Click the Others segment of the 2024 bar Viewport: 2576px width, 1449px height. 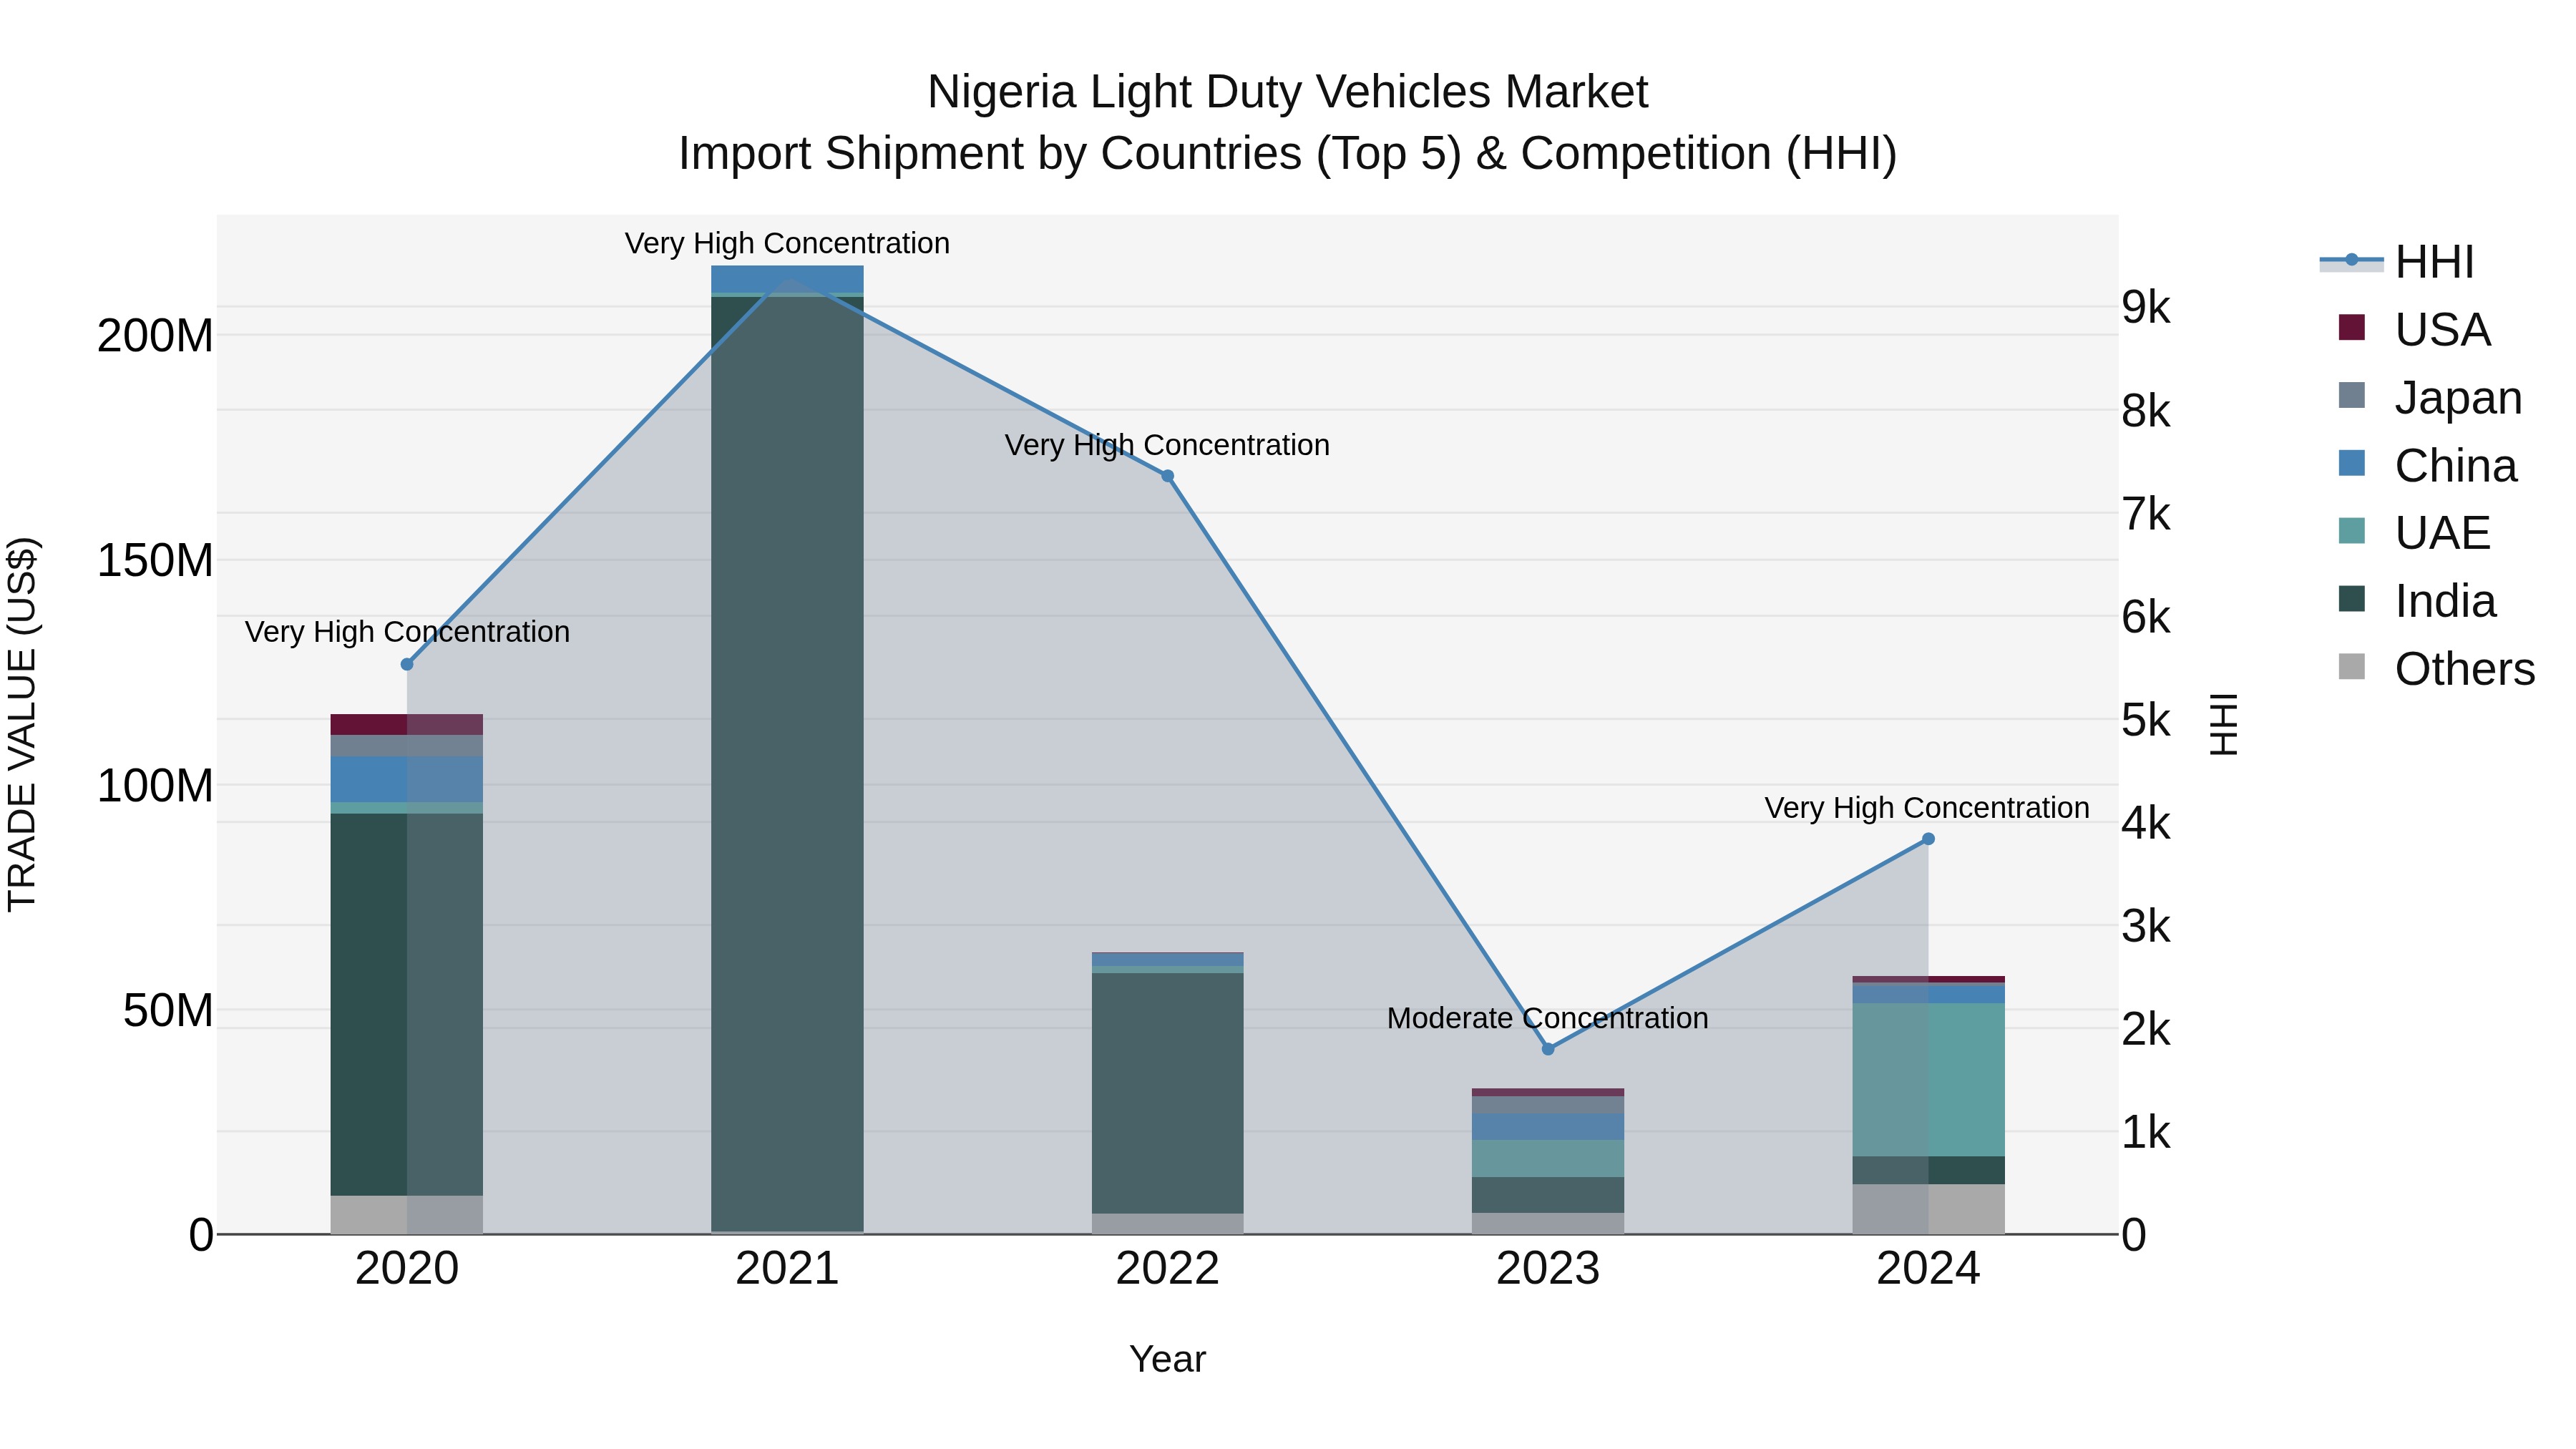1928,1210
